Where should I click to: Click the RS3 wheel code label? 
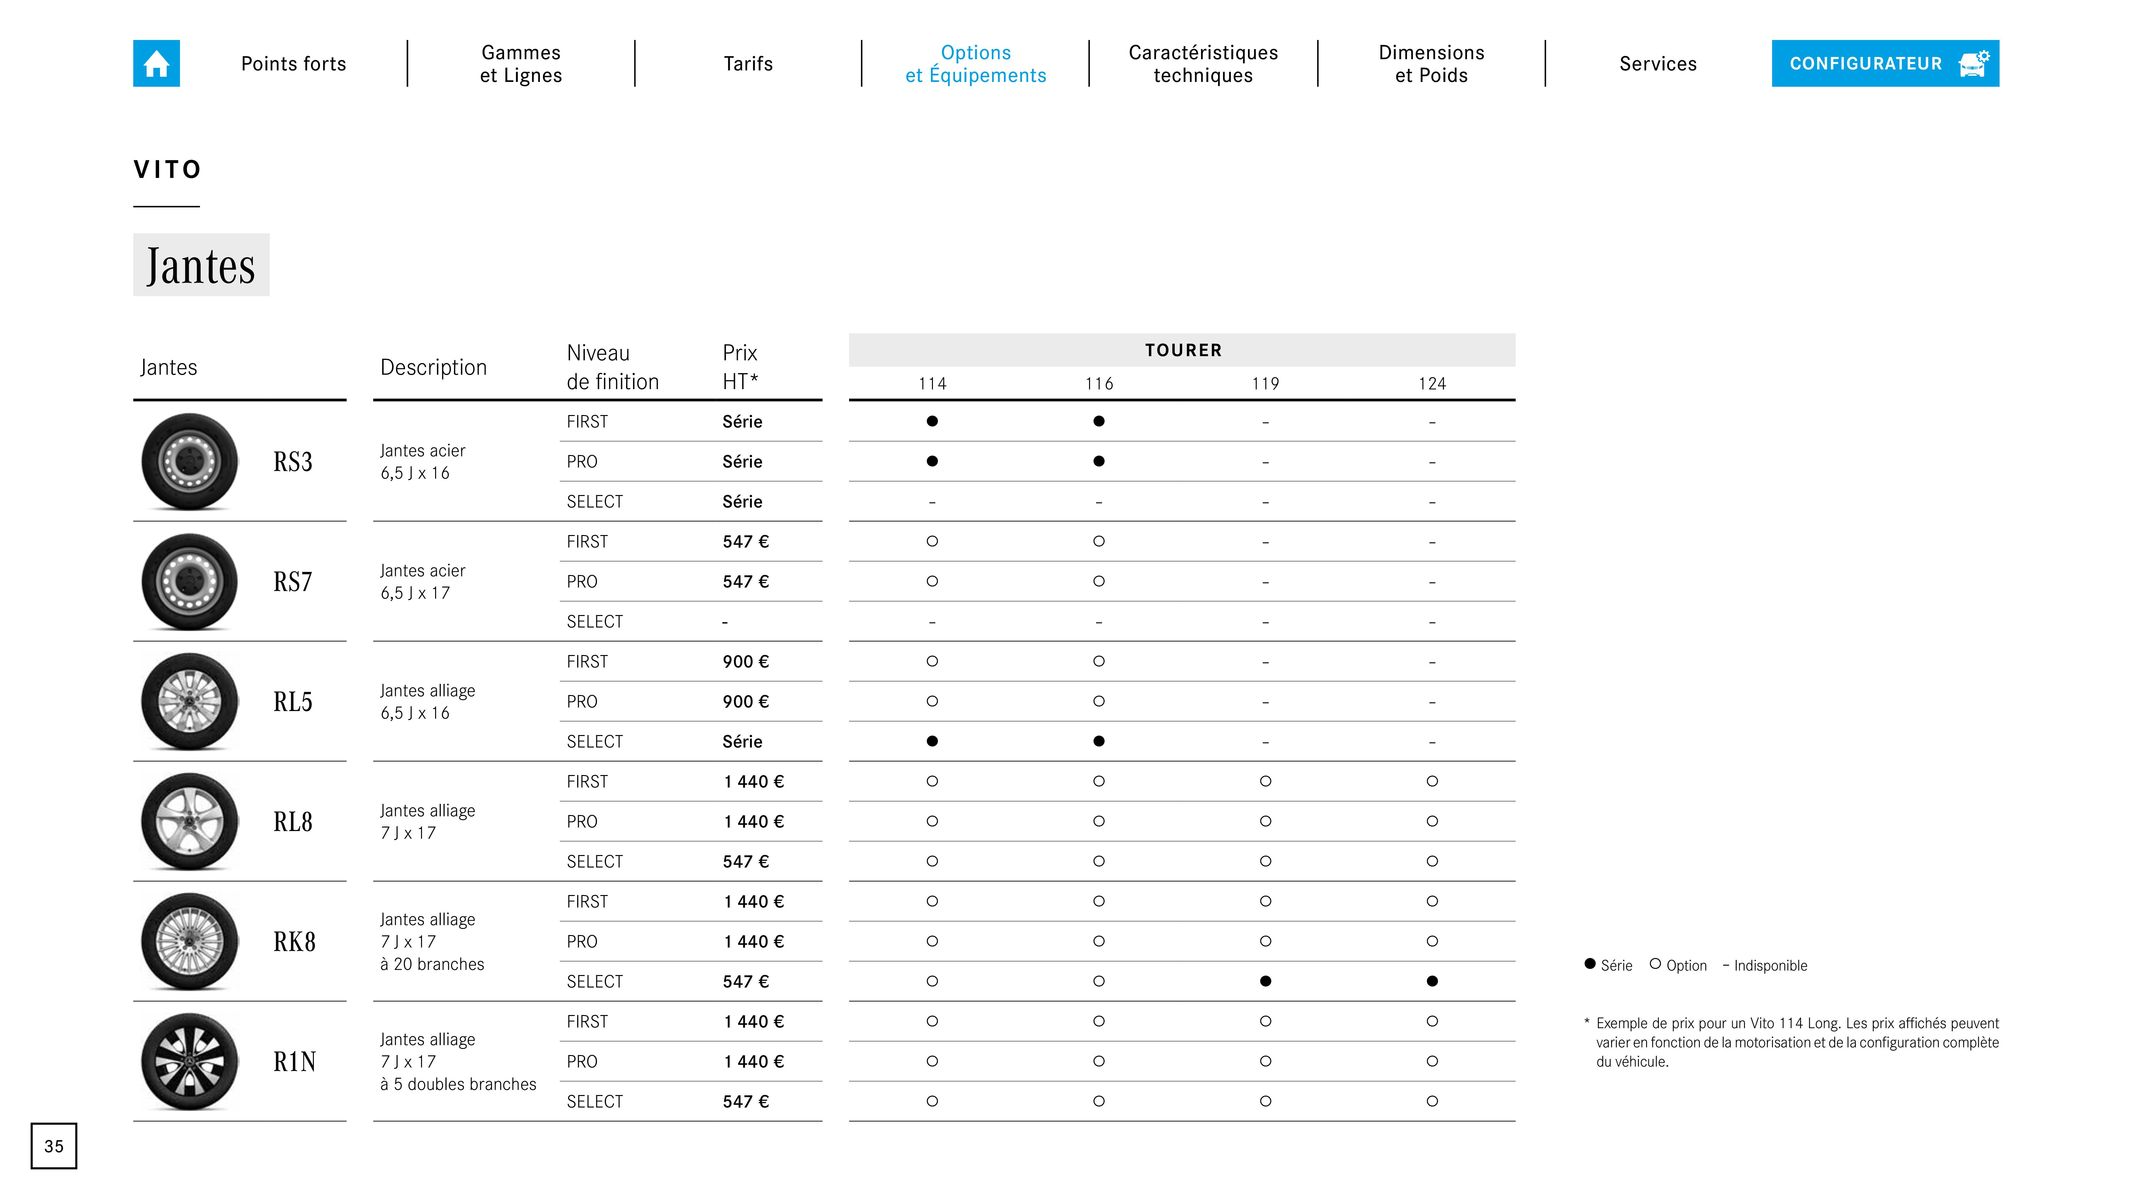point(293,462)
